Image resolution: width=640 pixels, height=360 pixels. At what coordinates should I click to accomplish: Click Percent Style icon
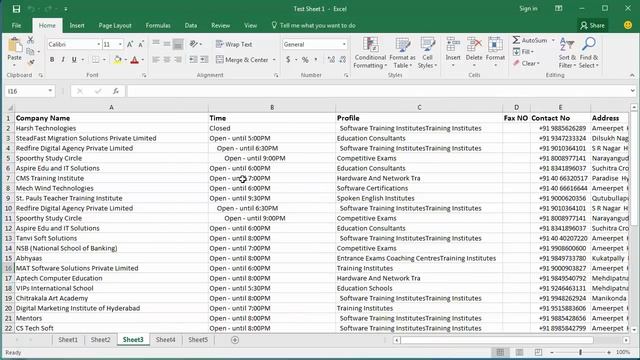coord(305,60)
